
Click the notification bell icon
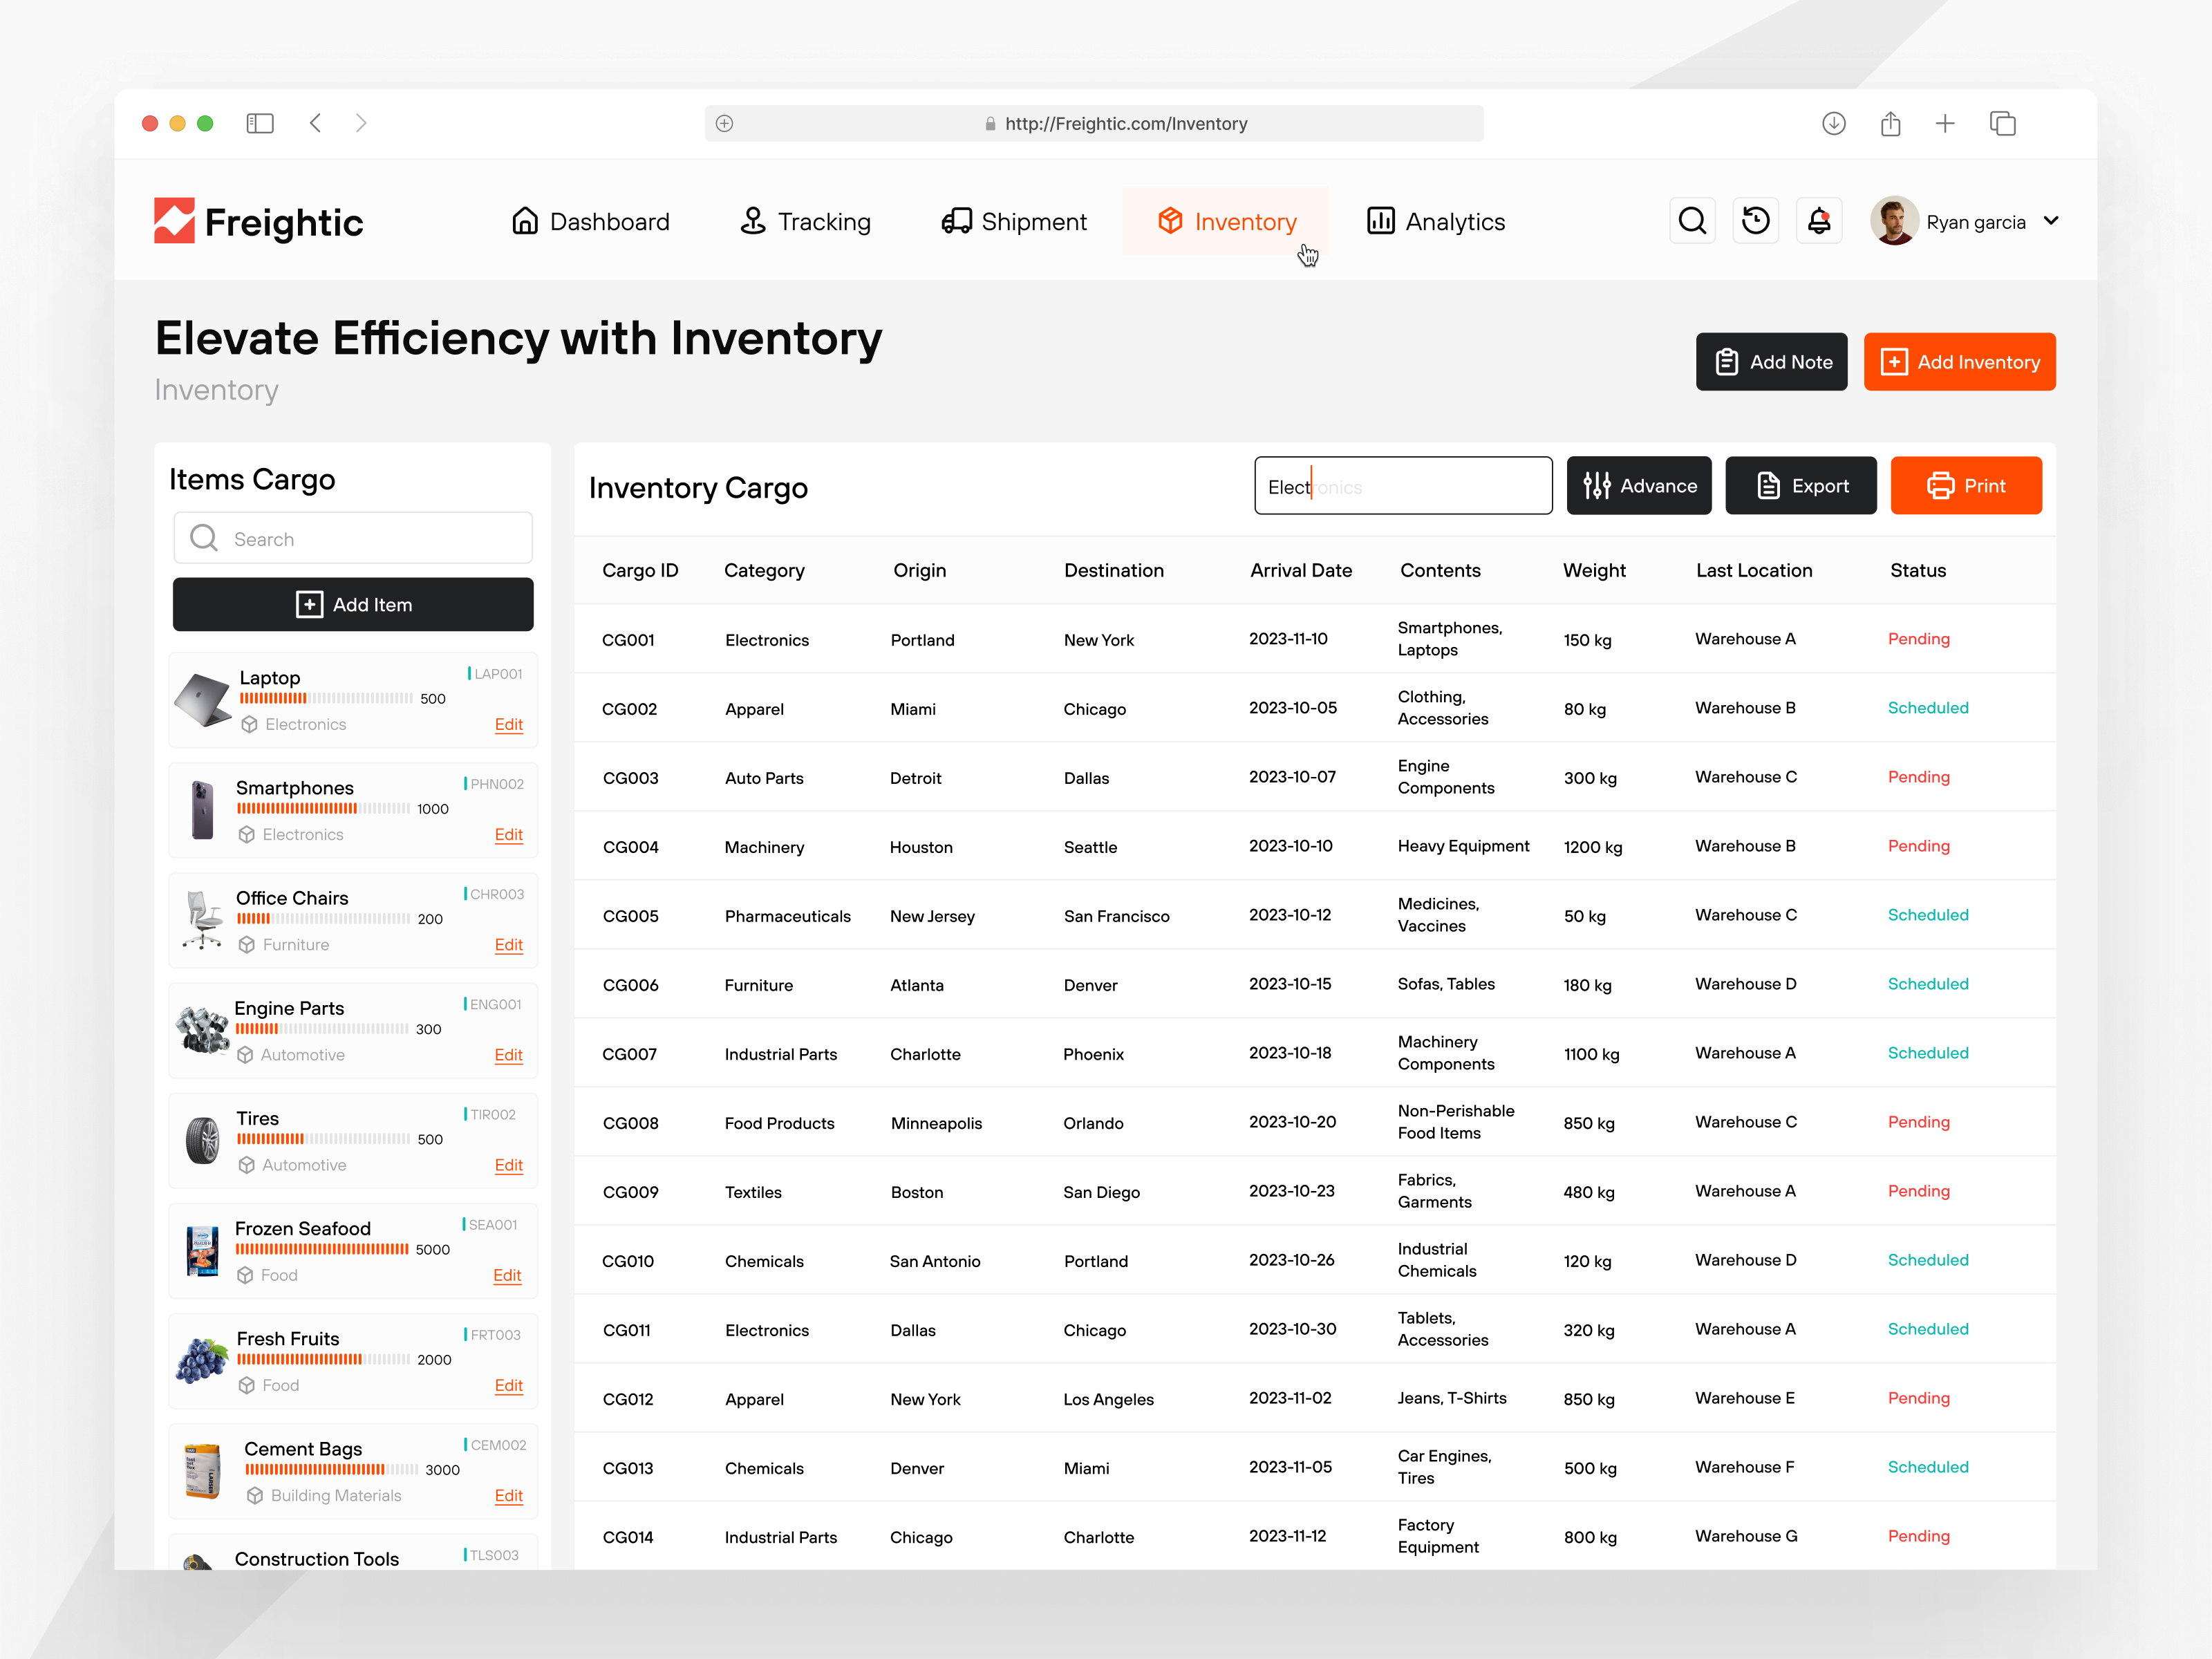(1819, 221)
